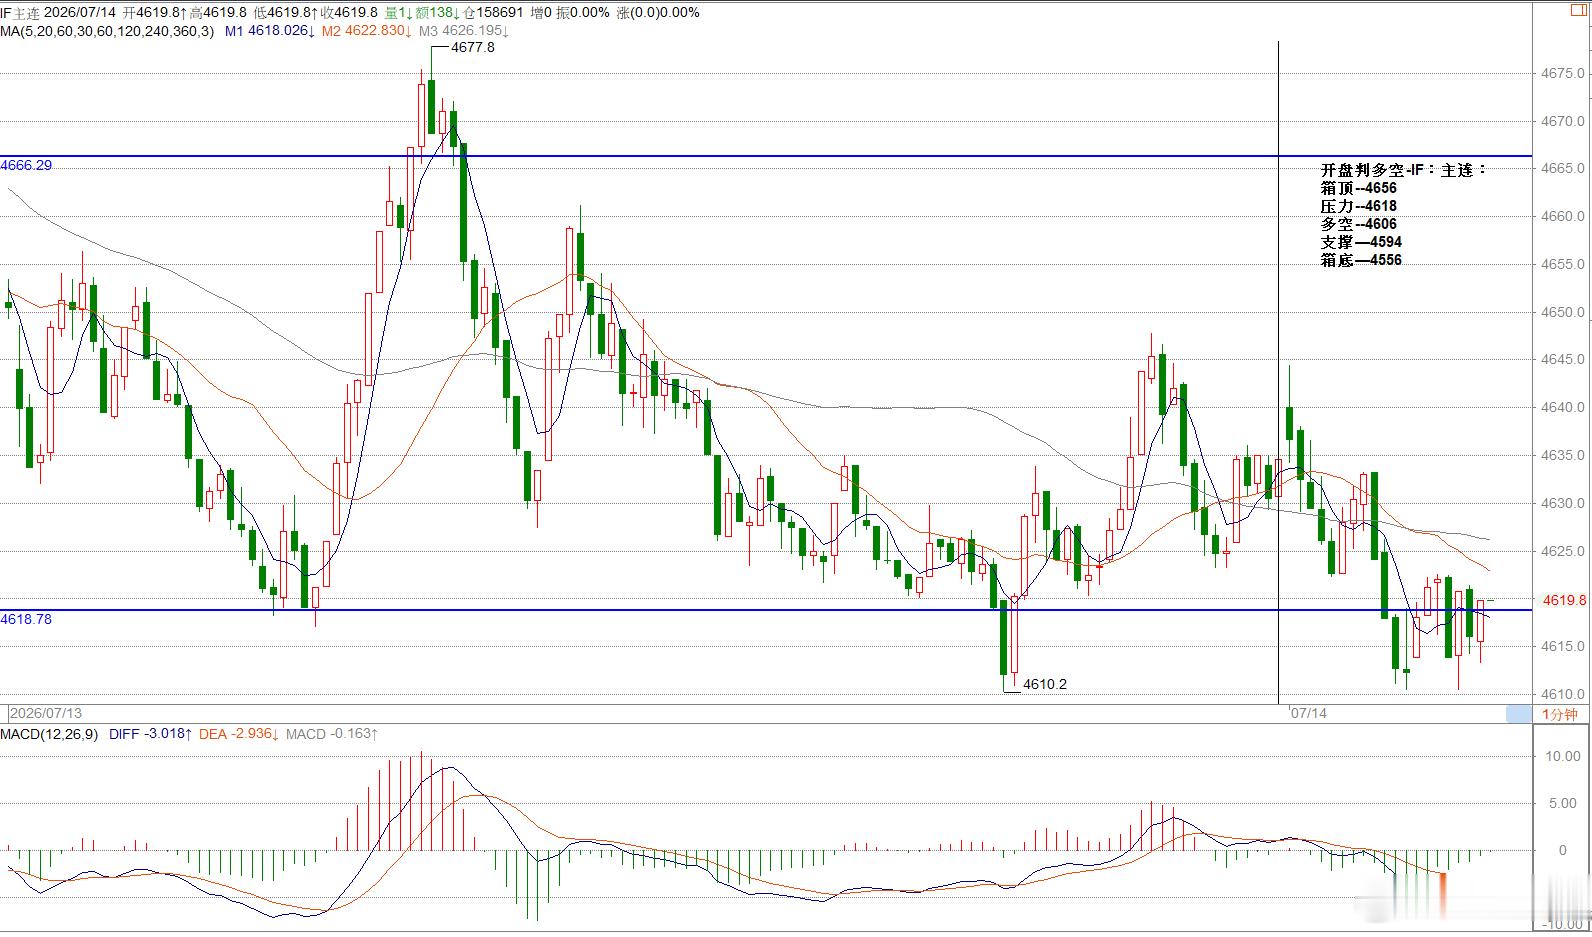The image size is (1592, 937).
Task: Click the 箱底 4556 annotation line
Action: (1361, 260)
